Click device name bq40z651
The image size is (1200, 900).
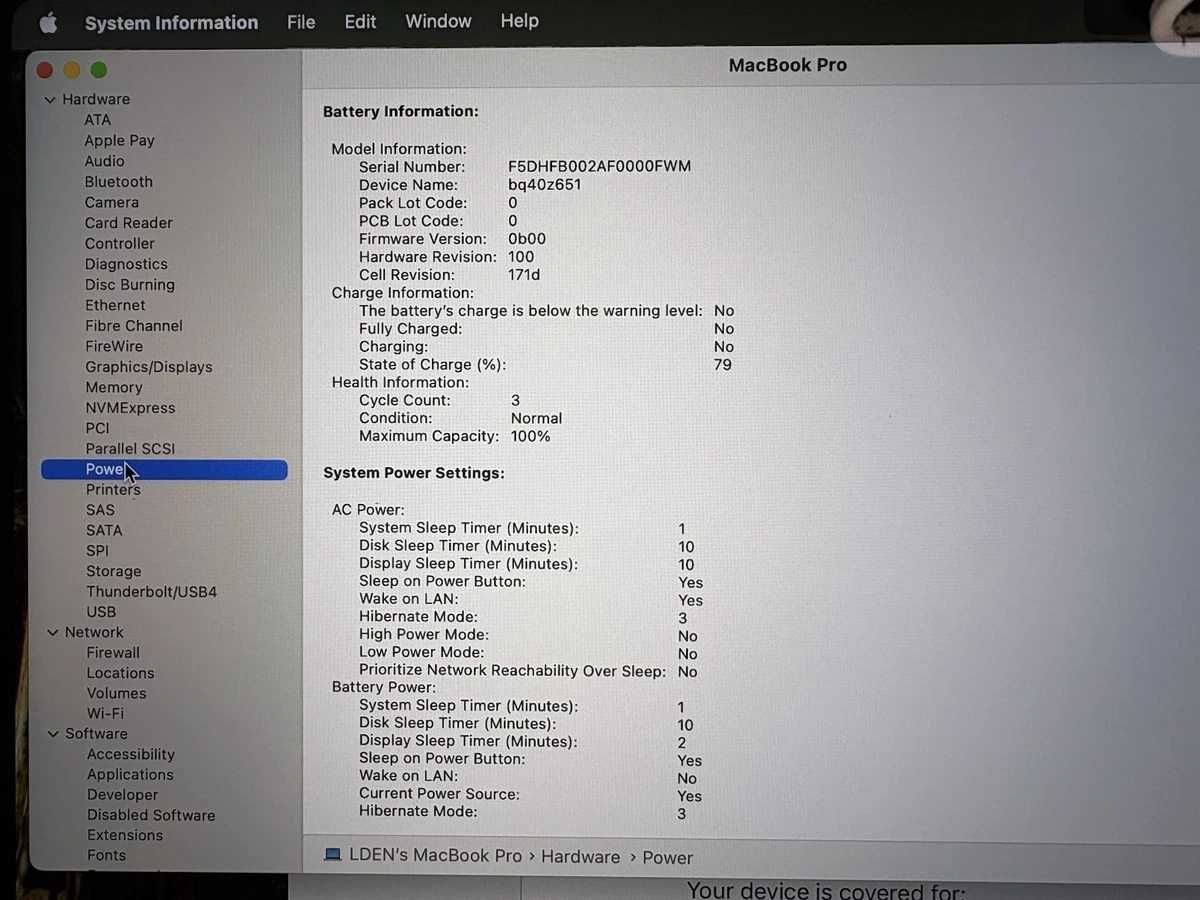(x=544, y=185)
